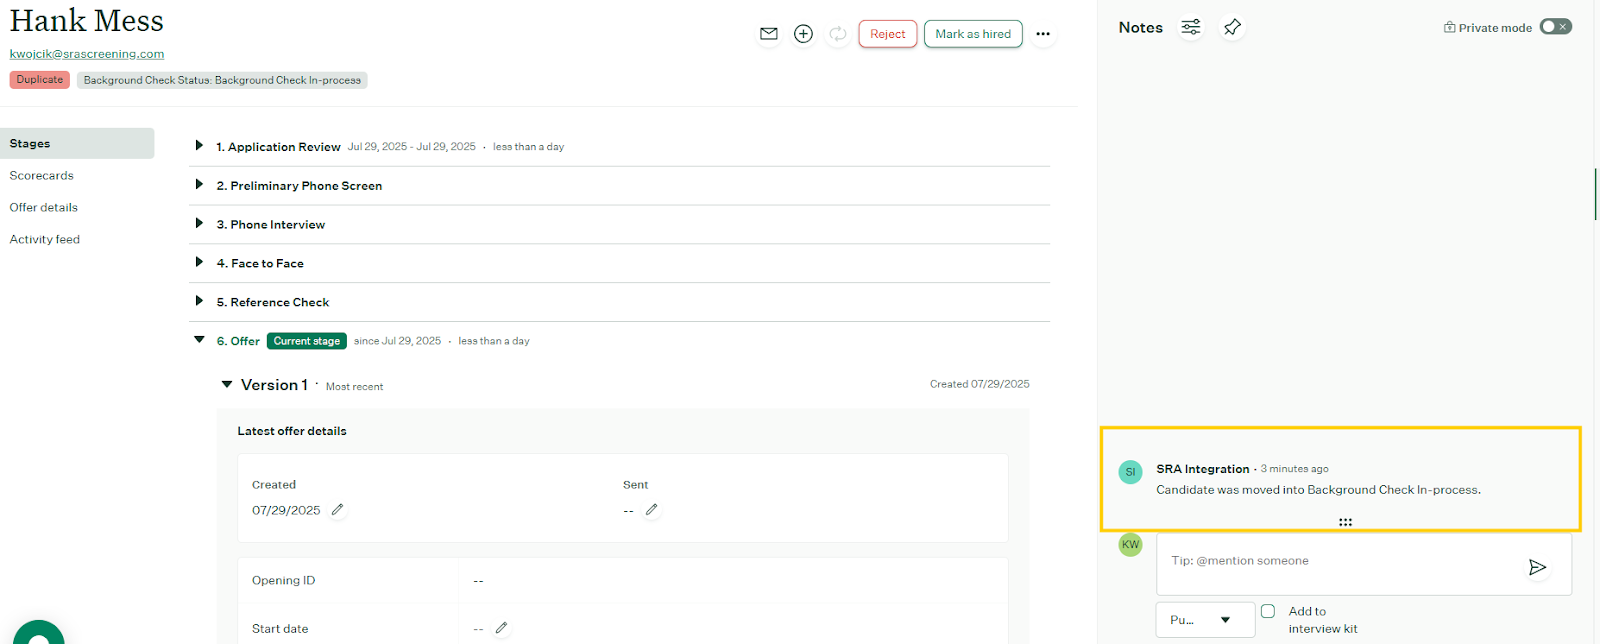Click the Mark as hired button
The width and height of the screenshot is (1600, 644).
(973, 34)
